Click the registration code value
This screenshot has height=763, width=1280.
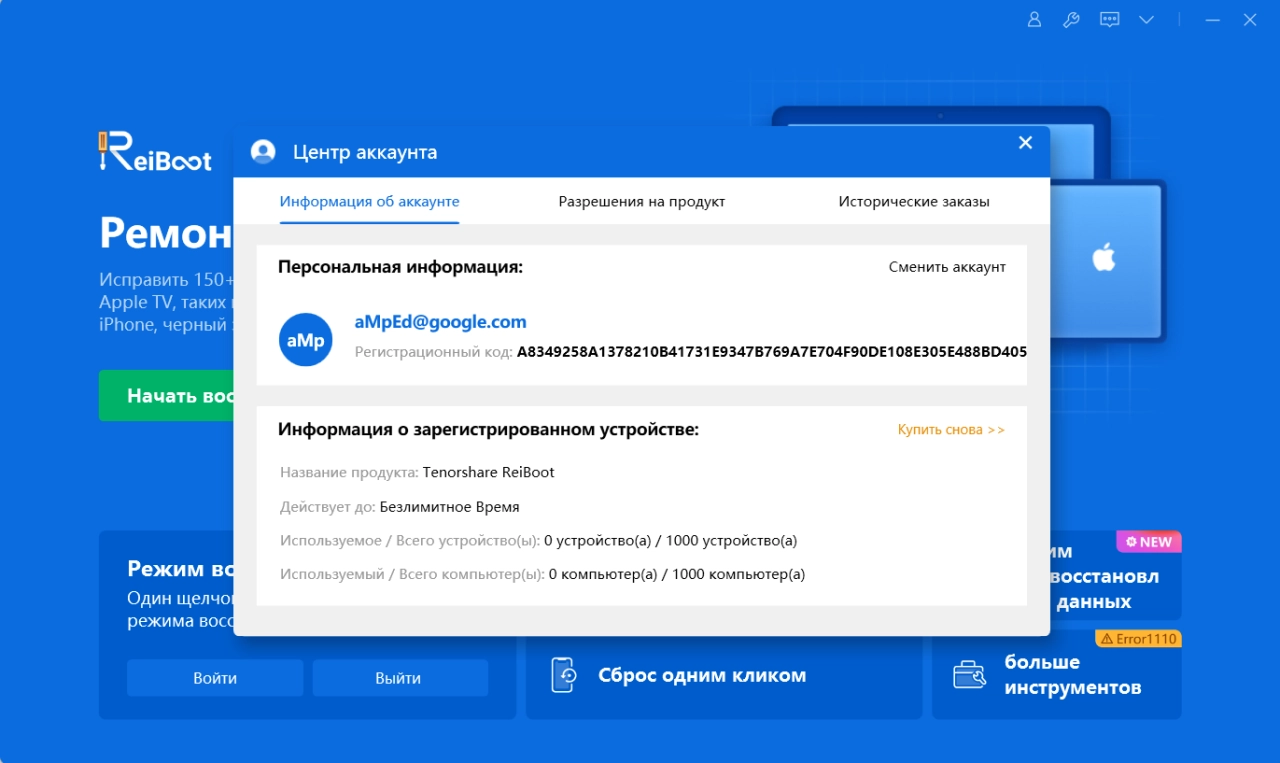coord(772,352)
